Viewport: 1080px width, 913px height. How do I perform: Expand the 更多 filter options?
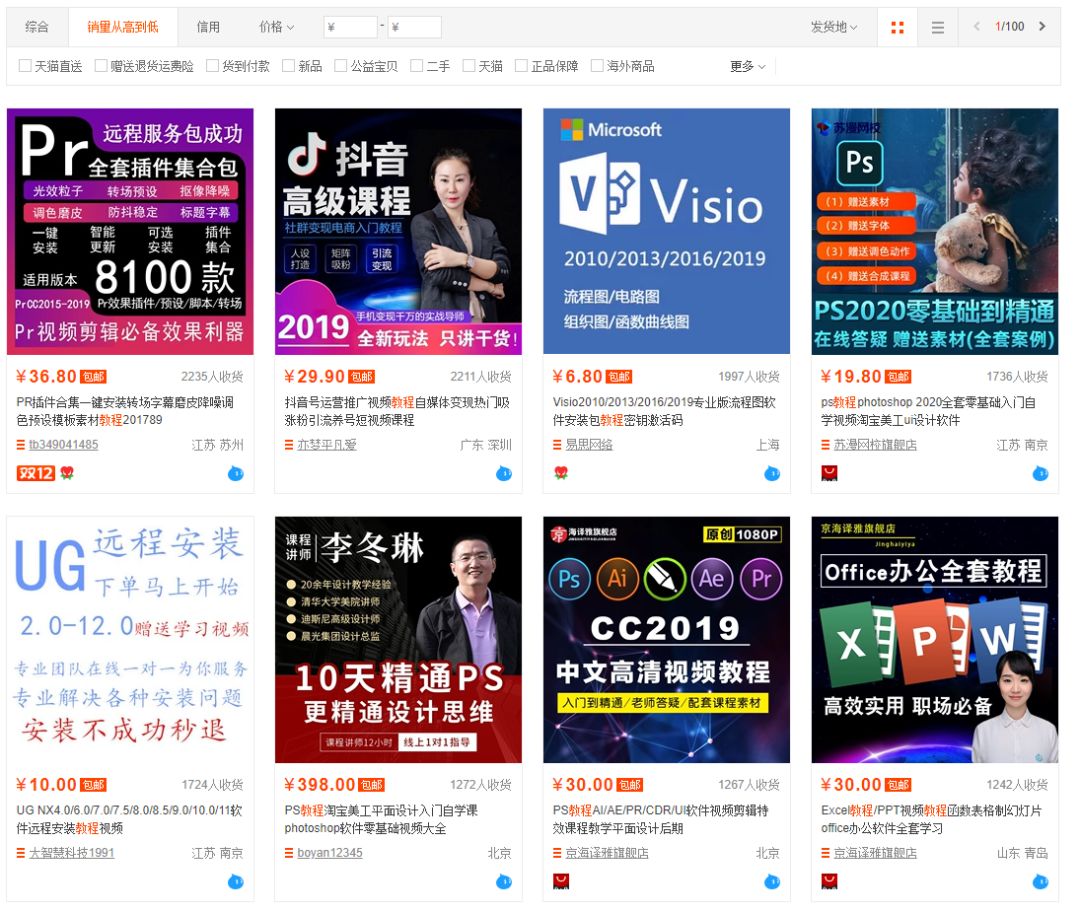pyautogui.click(x=748, y=66)
